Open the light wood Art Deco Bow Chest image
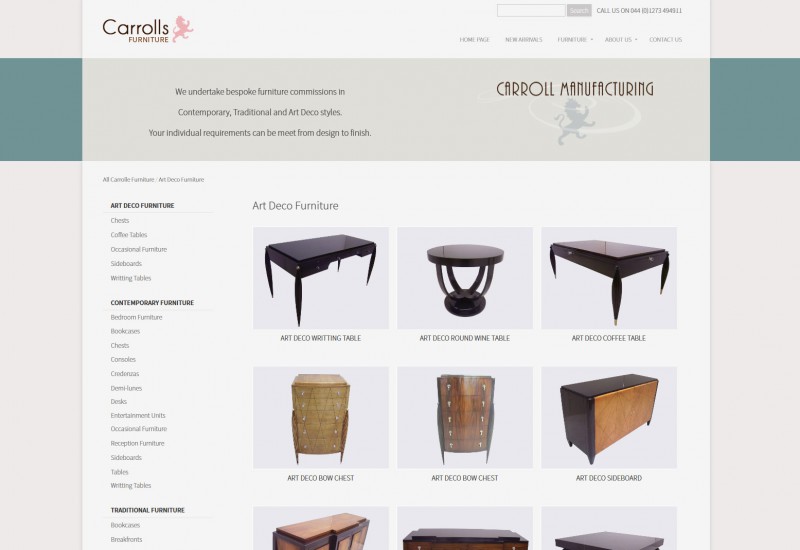 321,417
